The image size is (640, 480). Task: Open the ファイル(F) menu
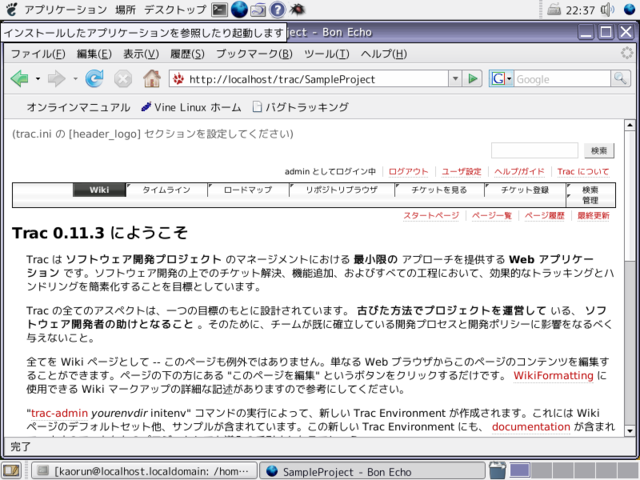(x=38, y=54)
